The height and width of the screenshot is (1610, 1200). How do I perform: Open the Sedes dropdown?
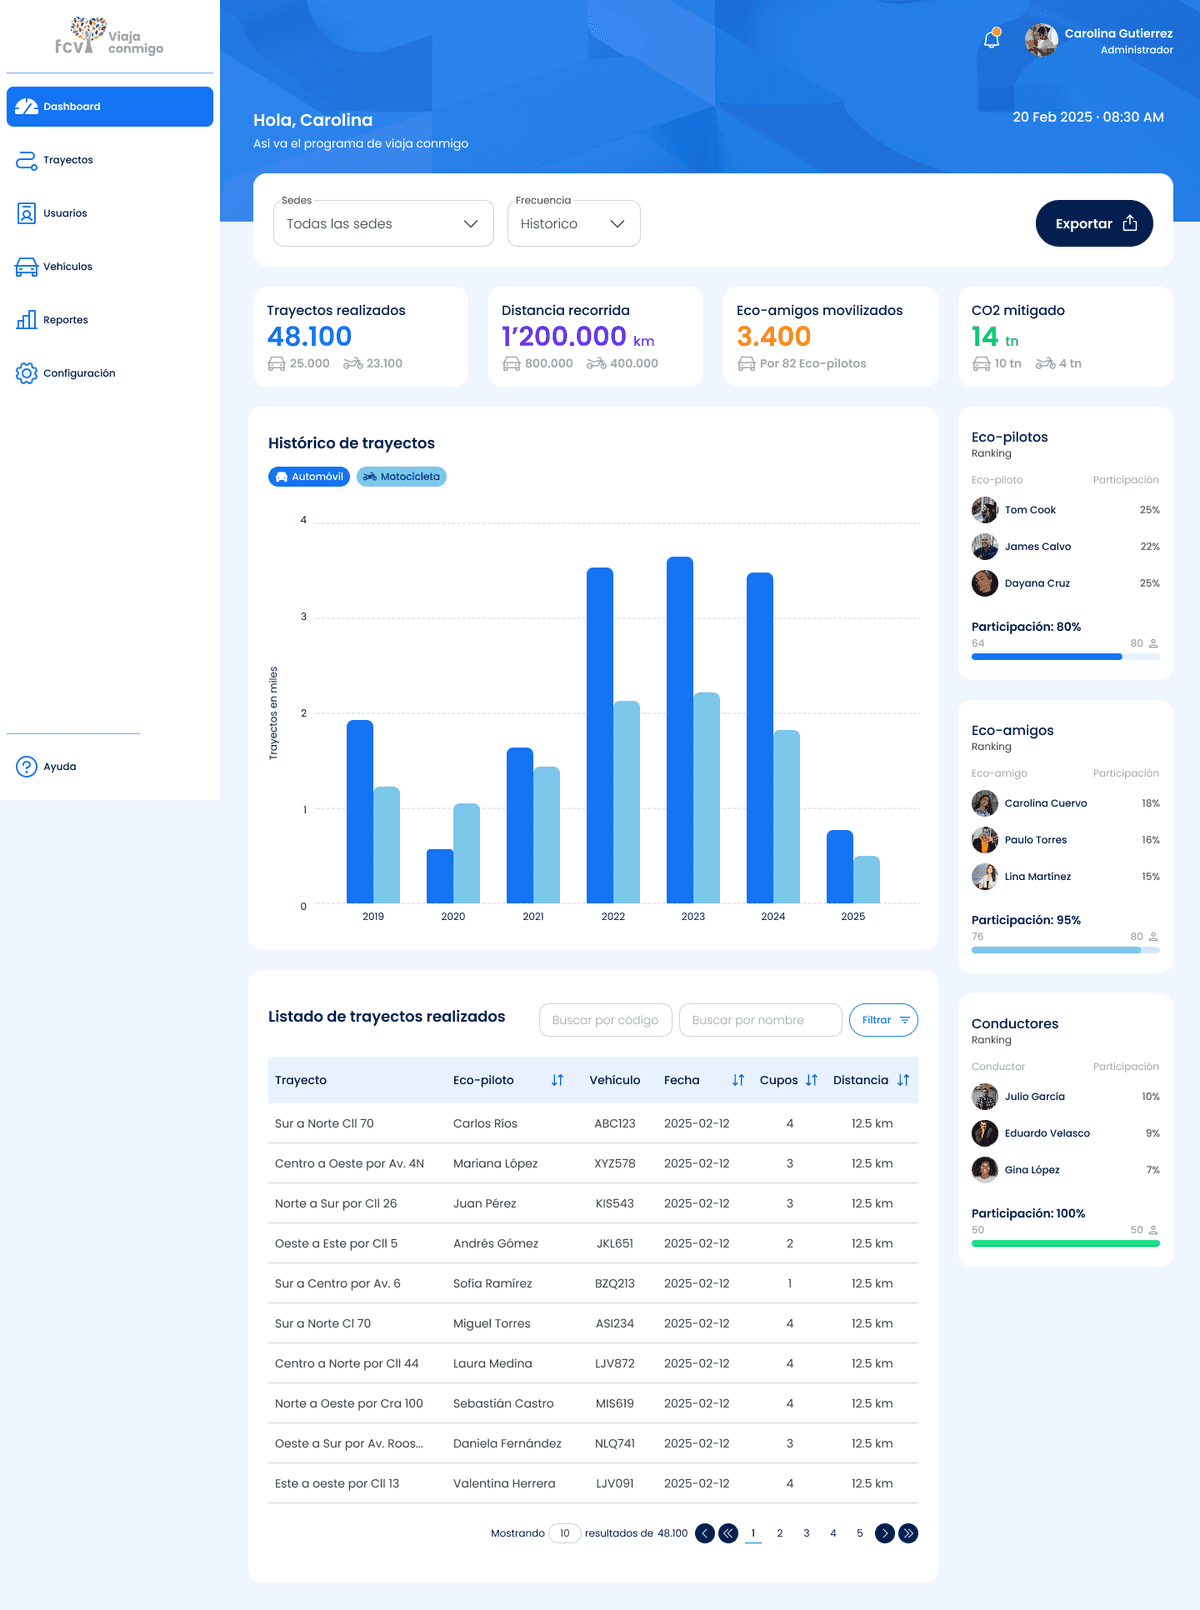[383, 224]
